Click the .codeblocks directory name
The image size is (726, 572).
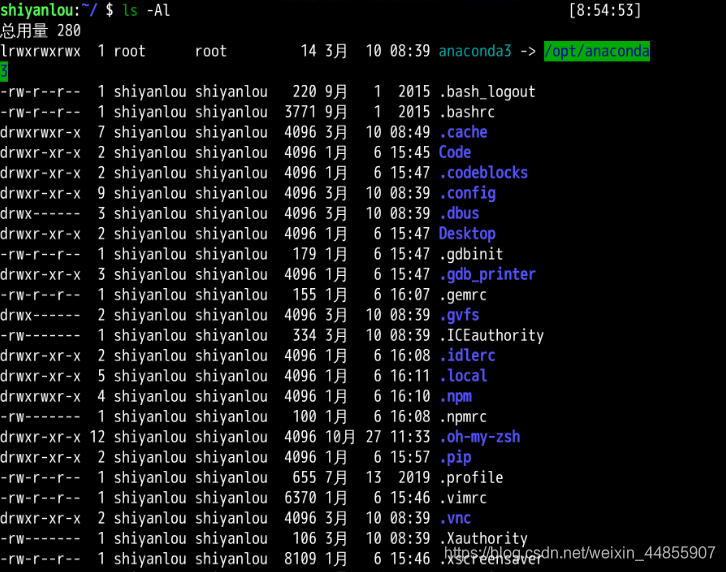tap(483, 173)
